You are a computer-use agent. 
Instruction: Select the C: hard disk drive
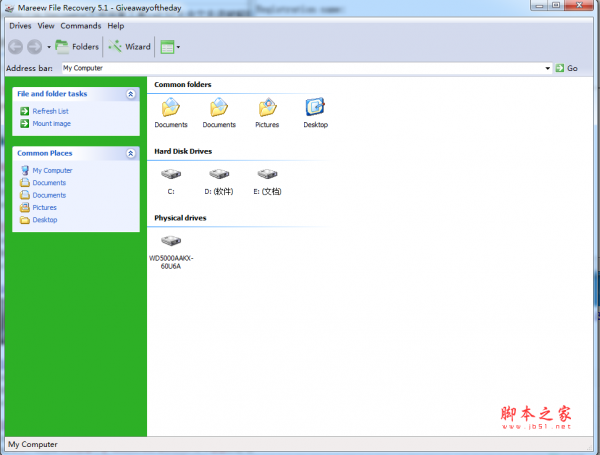pyautogui.click(x=171, y=181)
